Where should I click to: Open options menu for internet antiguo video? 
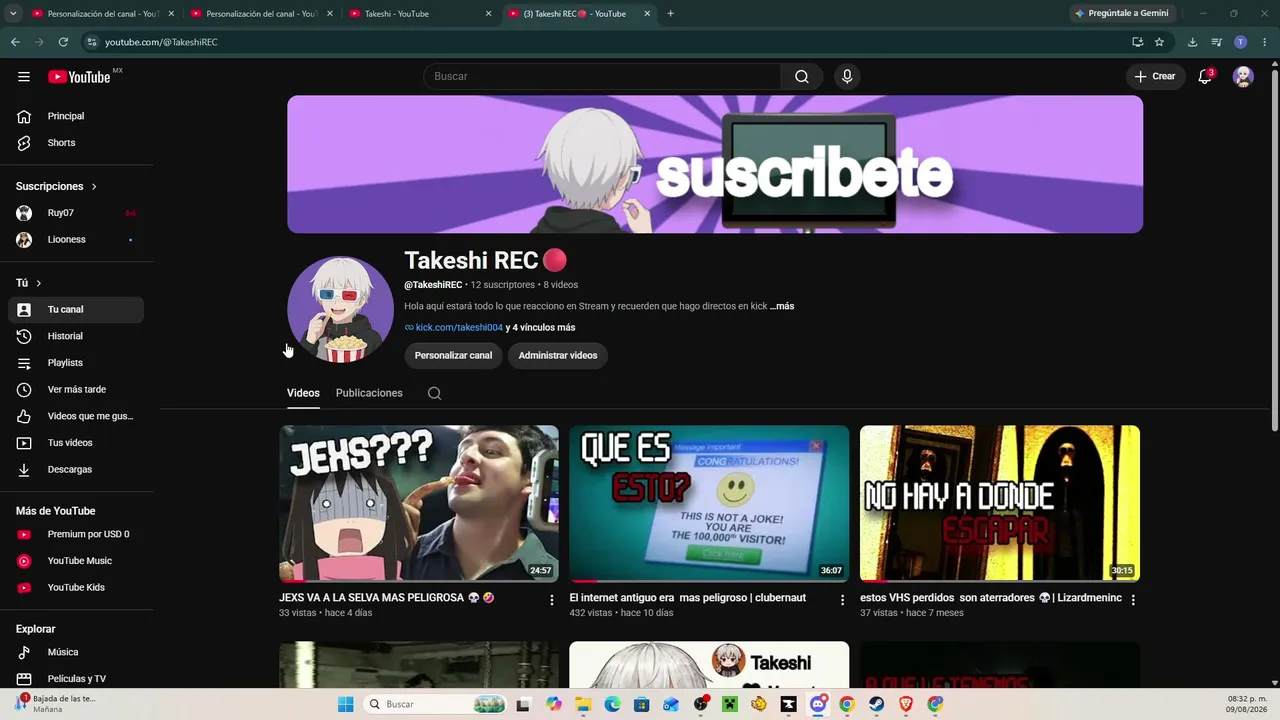[842, 600]
